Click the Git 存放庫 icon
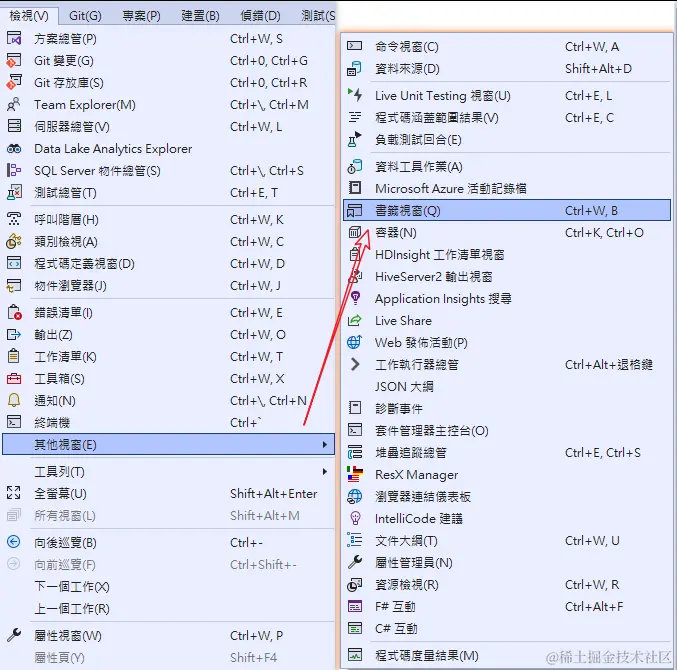The image size is (677, 670). click(14, 82)
